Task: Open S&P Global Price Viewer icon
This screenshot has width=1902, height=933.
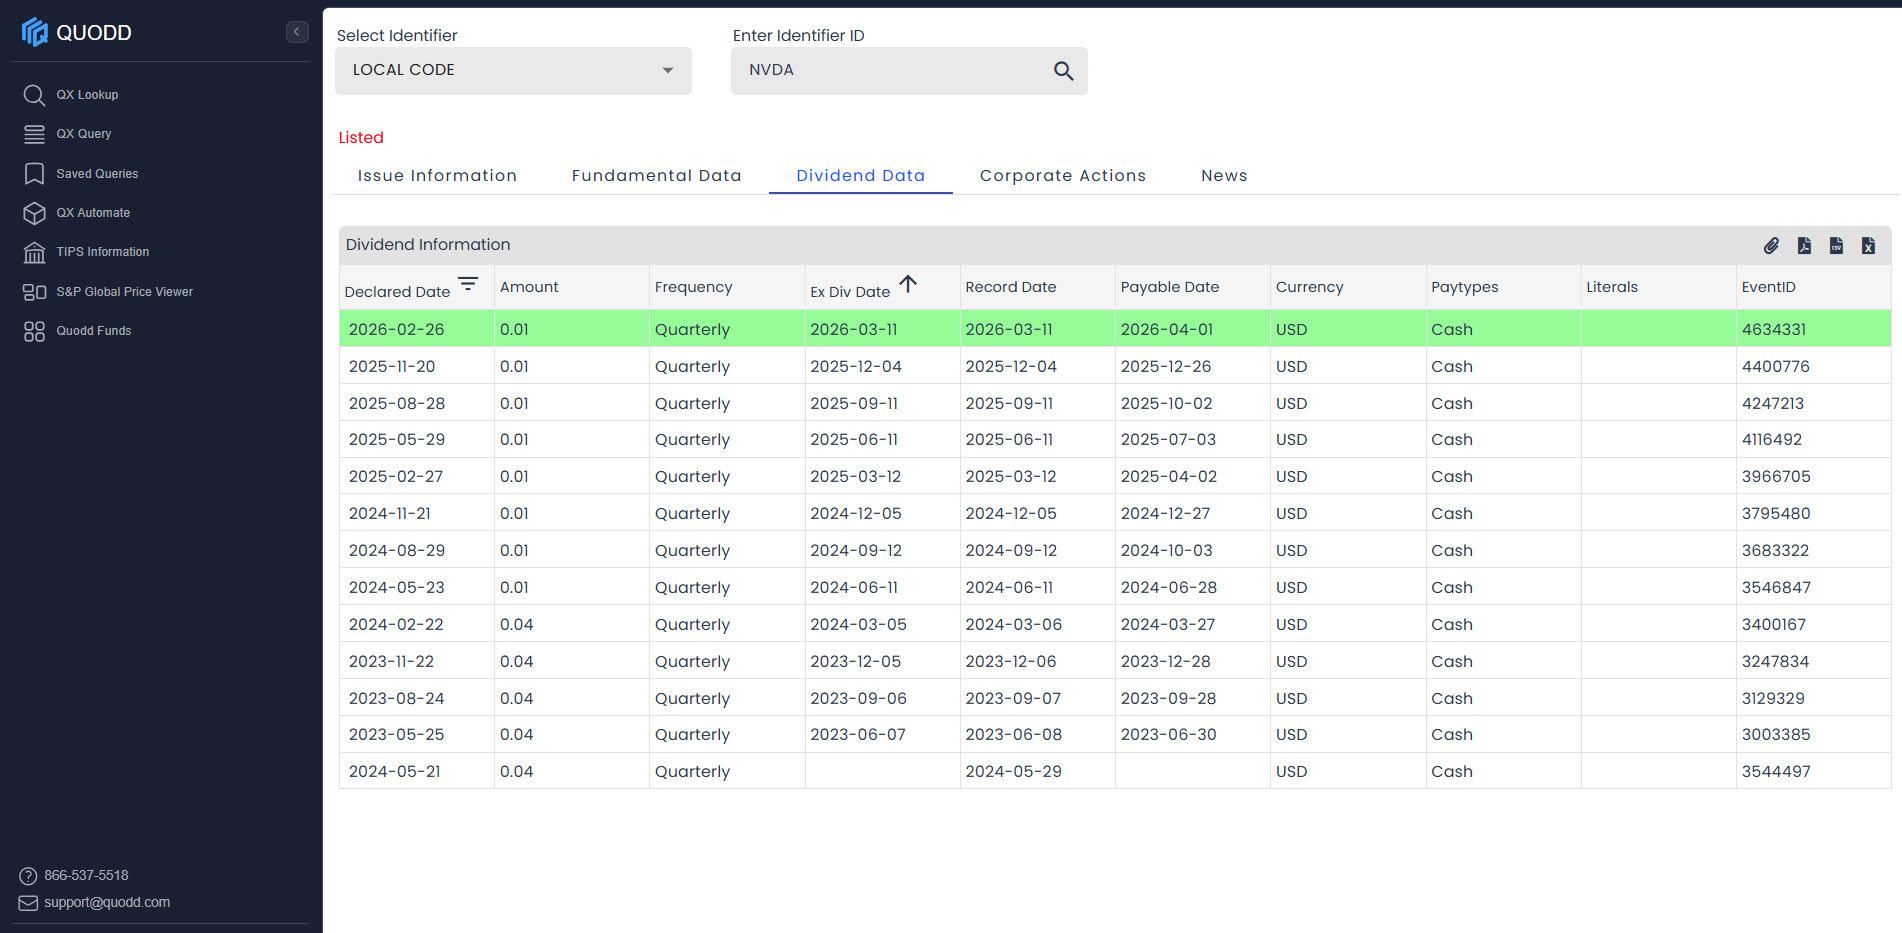Action: pyautogui.click(x=34, y=292)
